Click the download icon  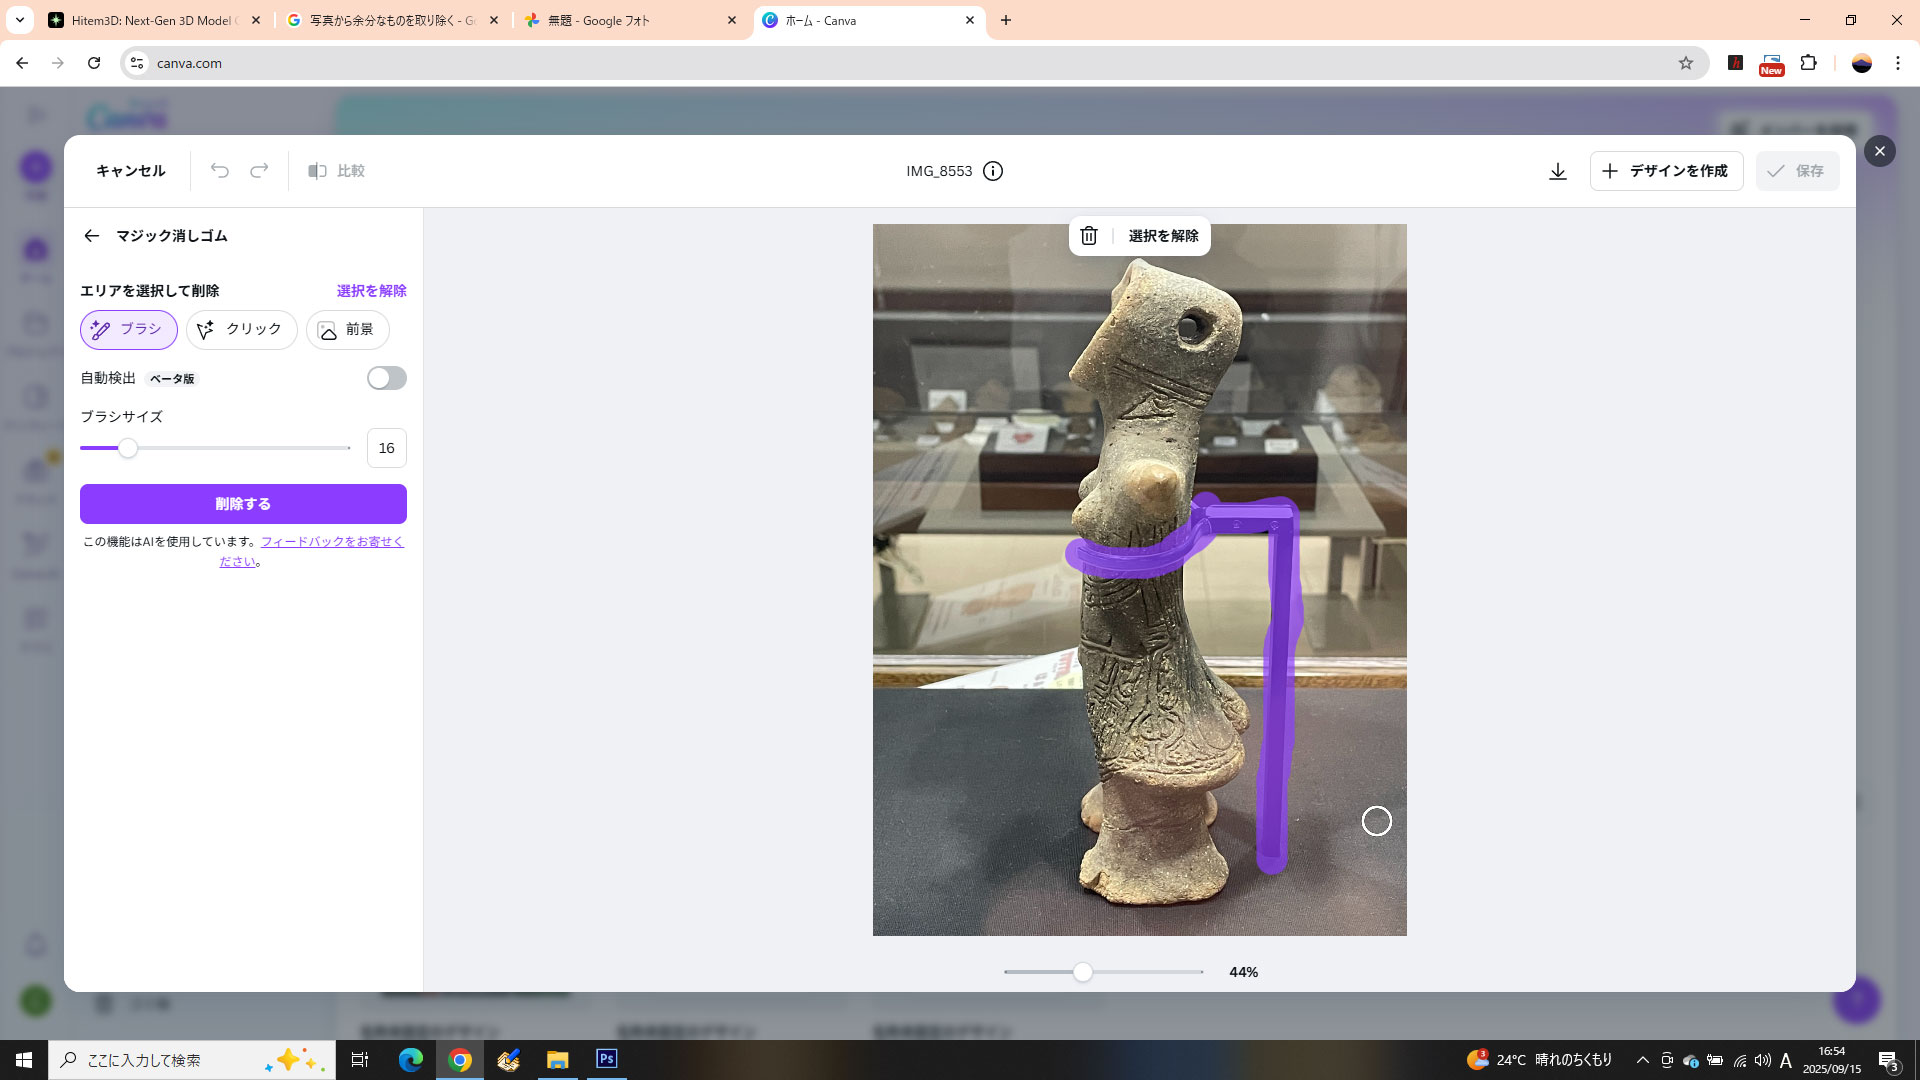tap(1558, 171)
